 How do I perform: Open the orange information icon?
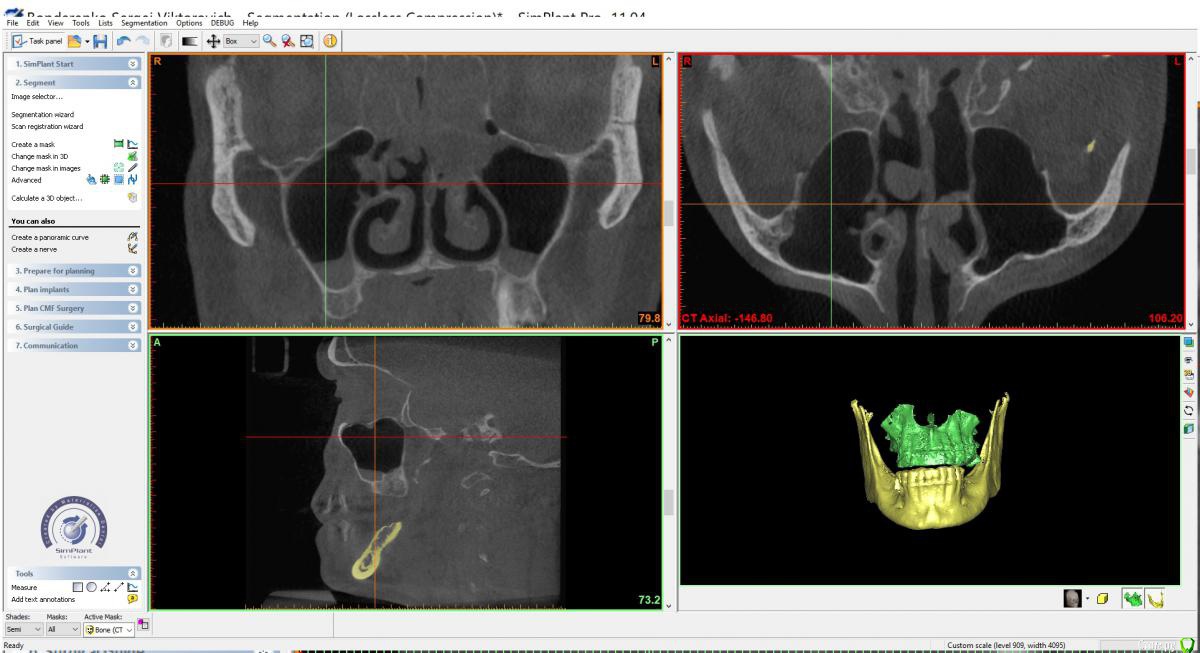tap(329, 41)
